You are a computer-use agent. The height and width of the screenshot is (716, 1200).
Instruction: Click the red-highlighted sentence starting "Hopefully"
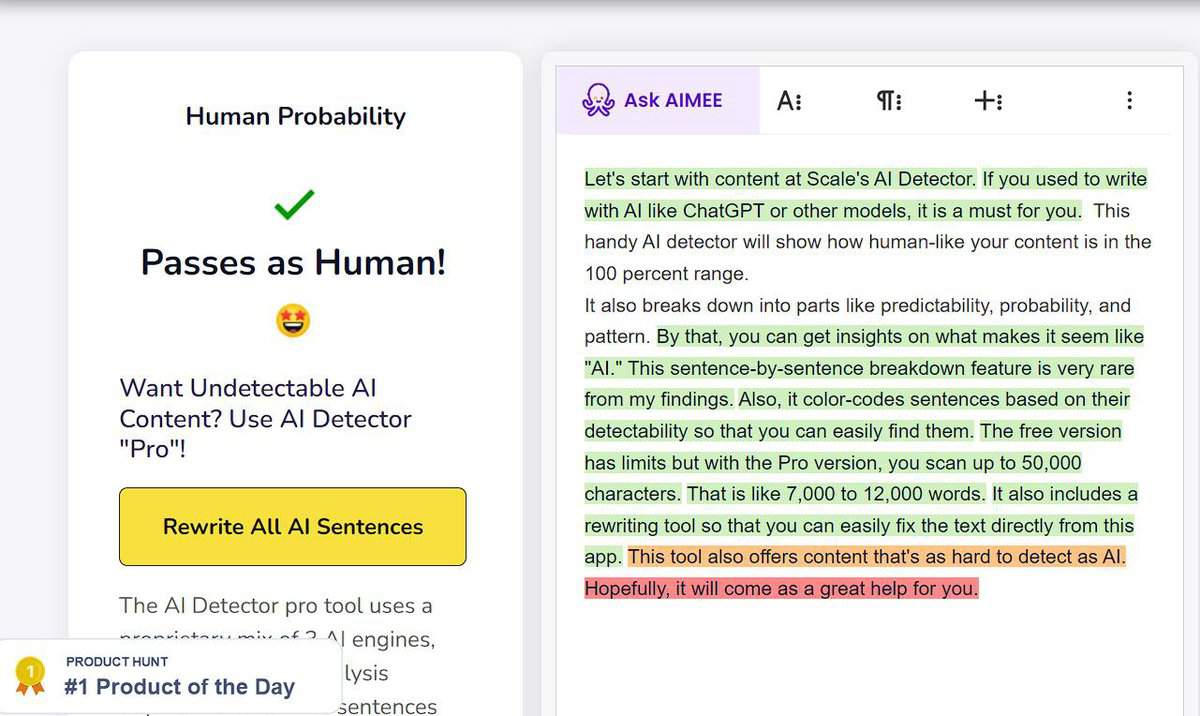point(781,589)
